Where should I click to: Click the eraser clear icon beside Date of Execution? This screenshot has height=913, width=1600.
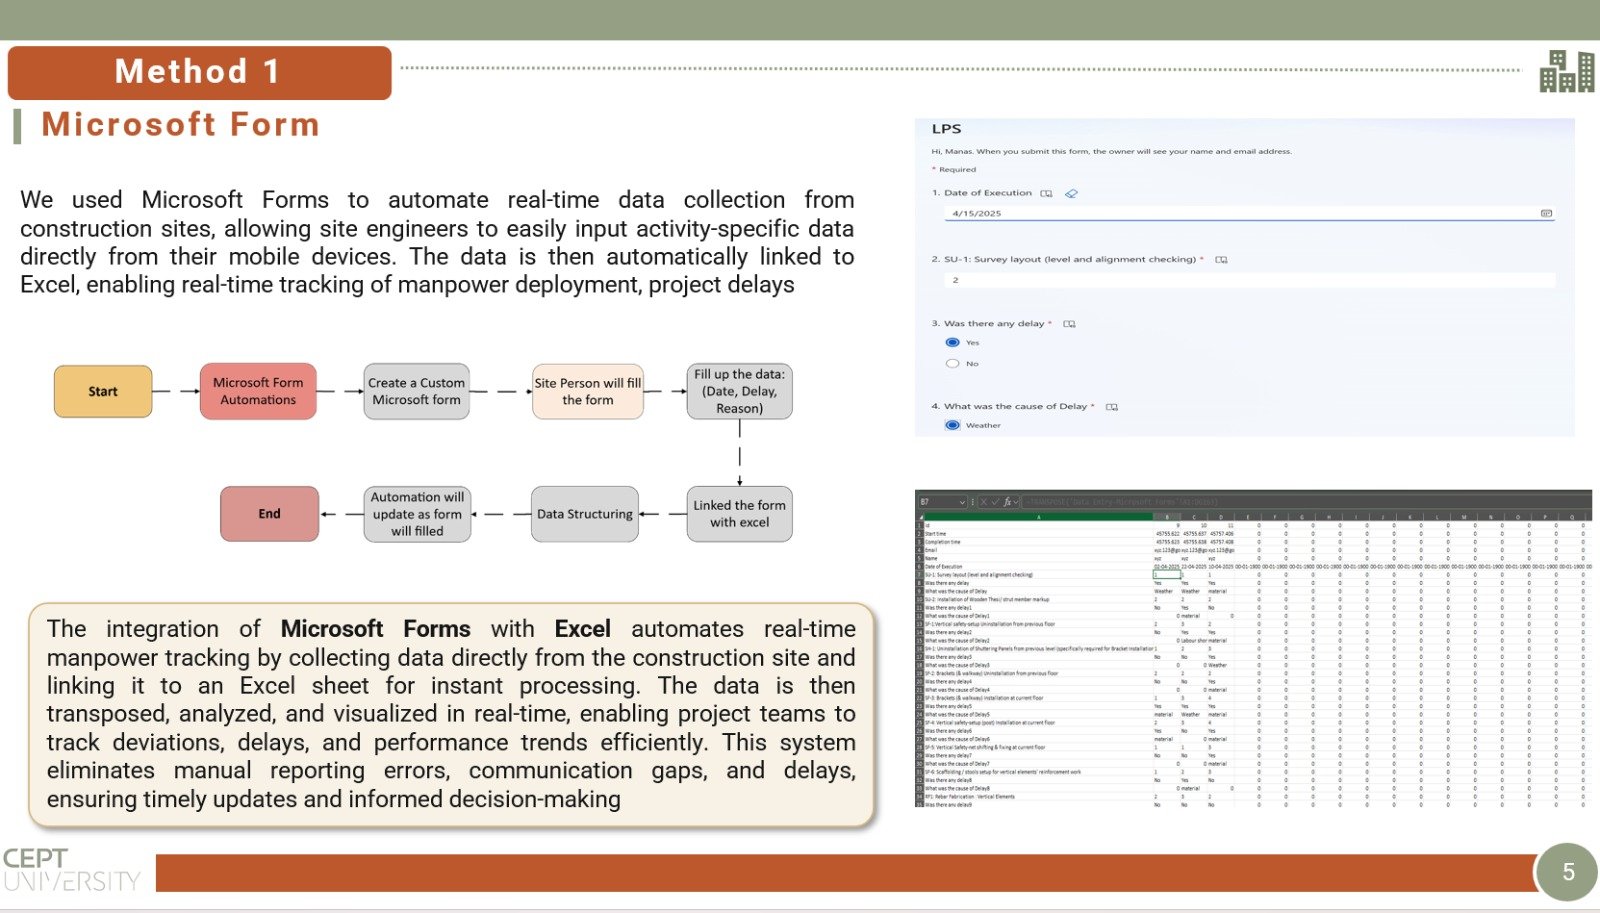pos(1071,194)
